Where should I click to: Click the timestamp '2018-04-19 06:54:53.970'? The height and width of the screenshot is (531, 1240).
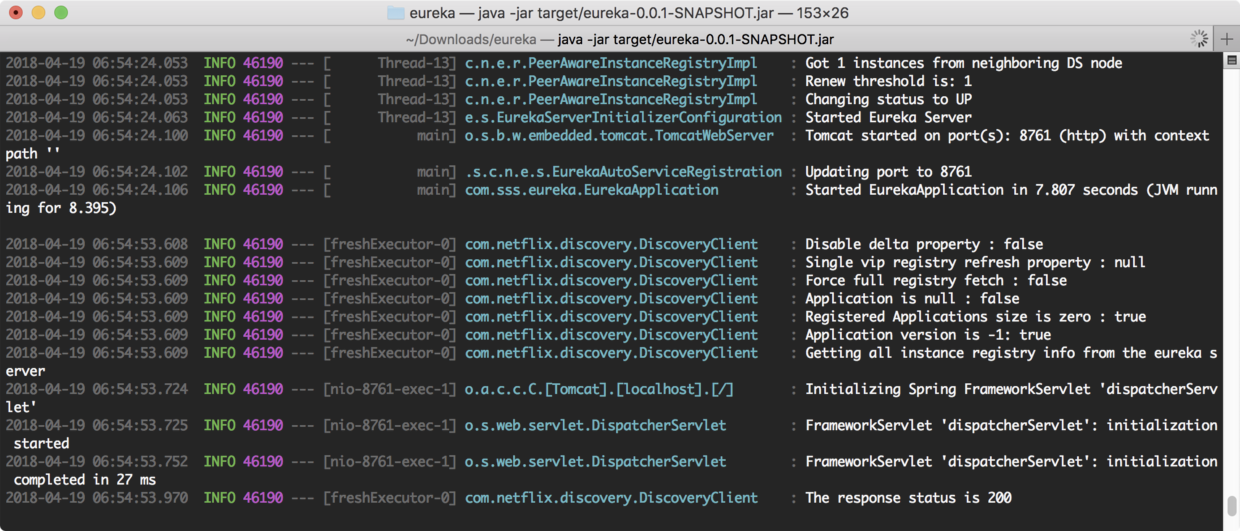(96, 498)
